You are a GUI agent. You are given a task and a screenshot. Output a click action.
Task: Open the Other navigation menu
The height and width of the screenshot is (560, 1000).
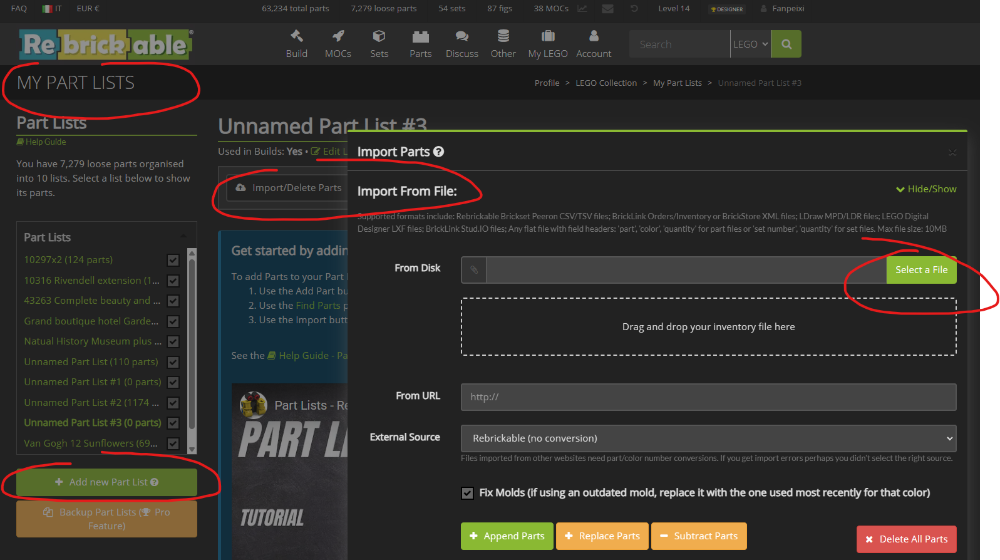point(504,43)
